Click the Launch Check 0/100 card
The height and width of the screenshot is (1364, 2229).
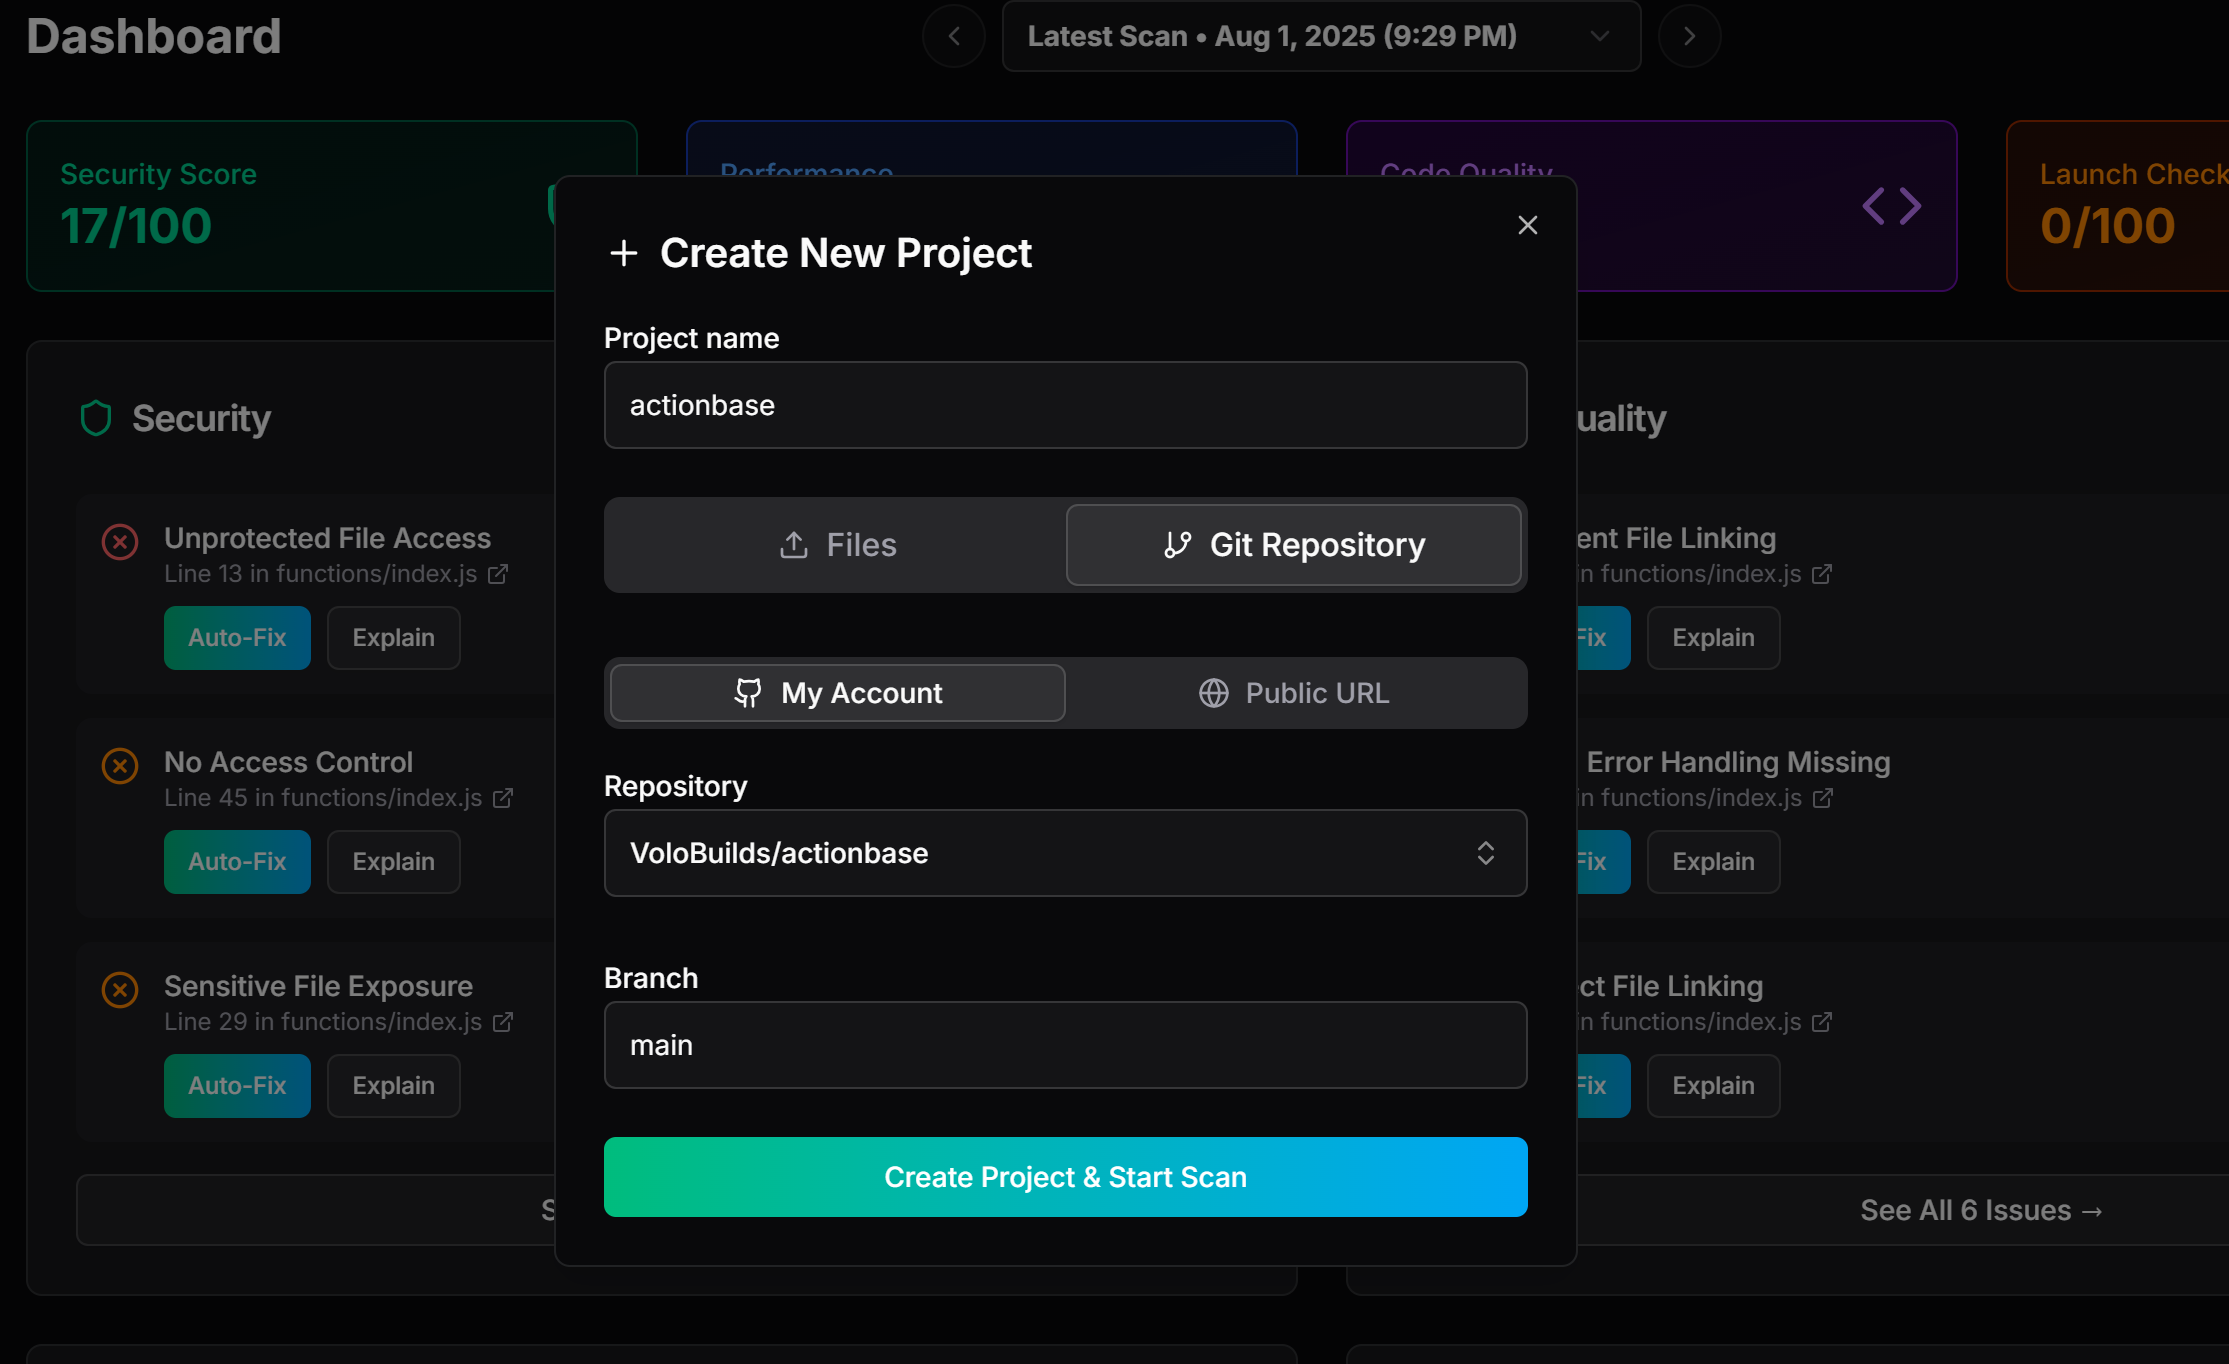point(2117,206)
